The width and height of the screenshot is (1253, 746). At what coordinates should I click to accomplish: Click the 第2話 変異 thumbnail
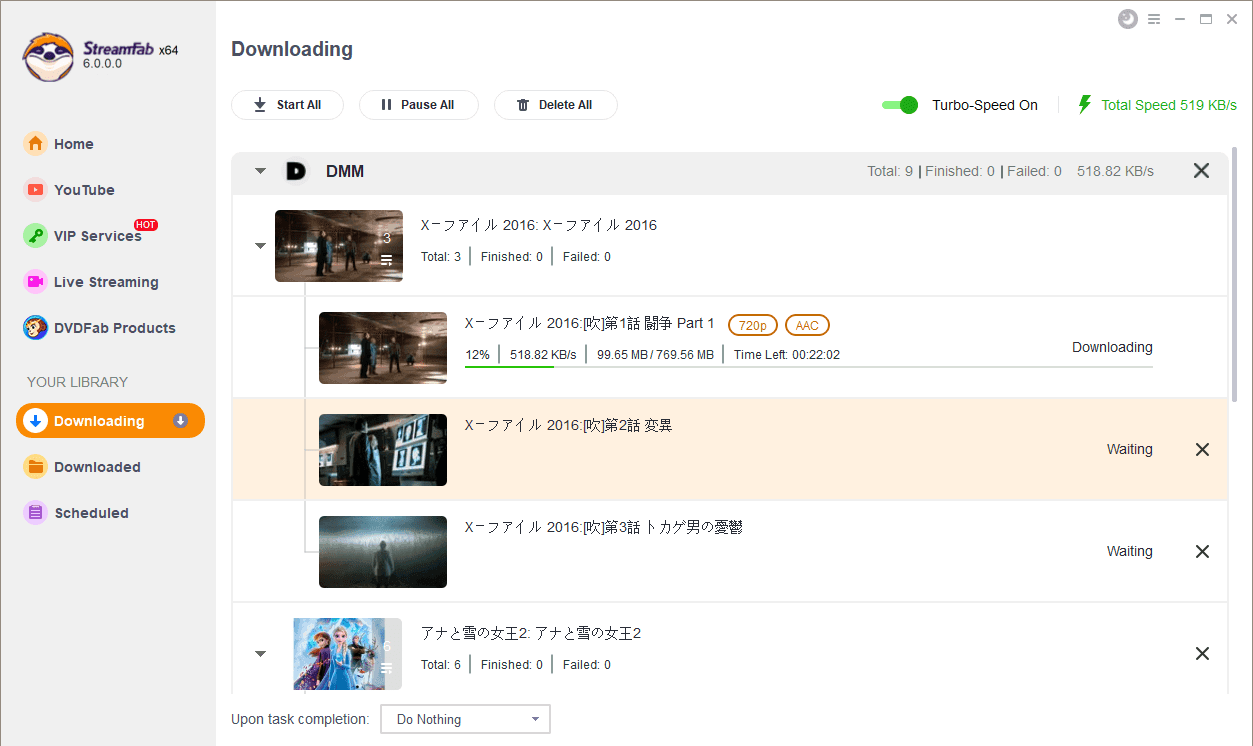tap(383, 450)
